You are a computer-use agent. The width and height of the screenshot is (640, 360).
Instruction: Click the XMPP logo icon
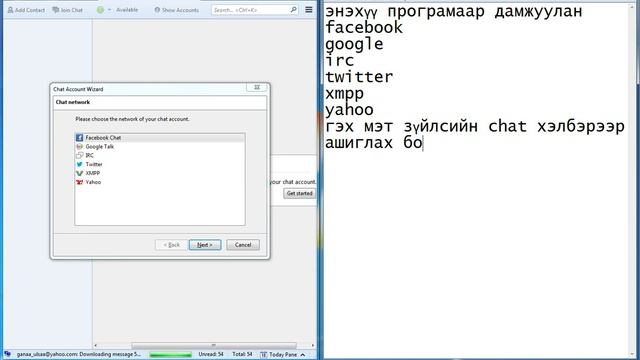[80, 173]
